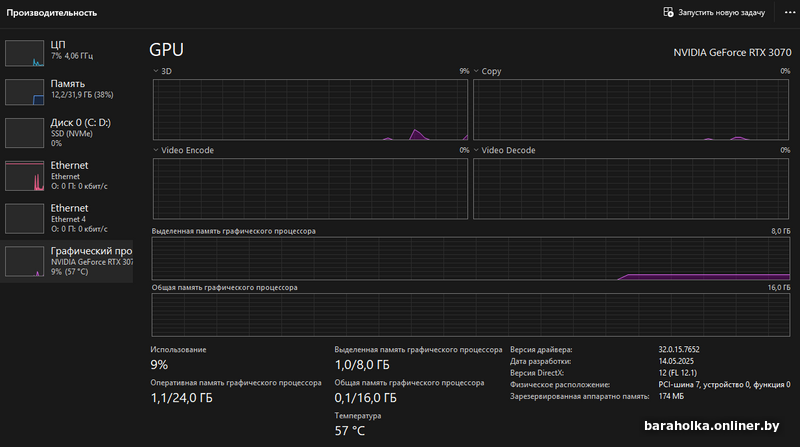Click the GPU mini graph thumbnail

24,261
